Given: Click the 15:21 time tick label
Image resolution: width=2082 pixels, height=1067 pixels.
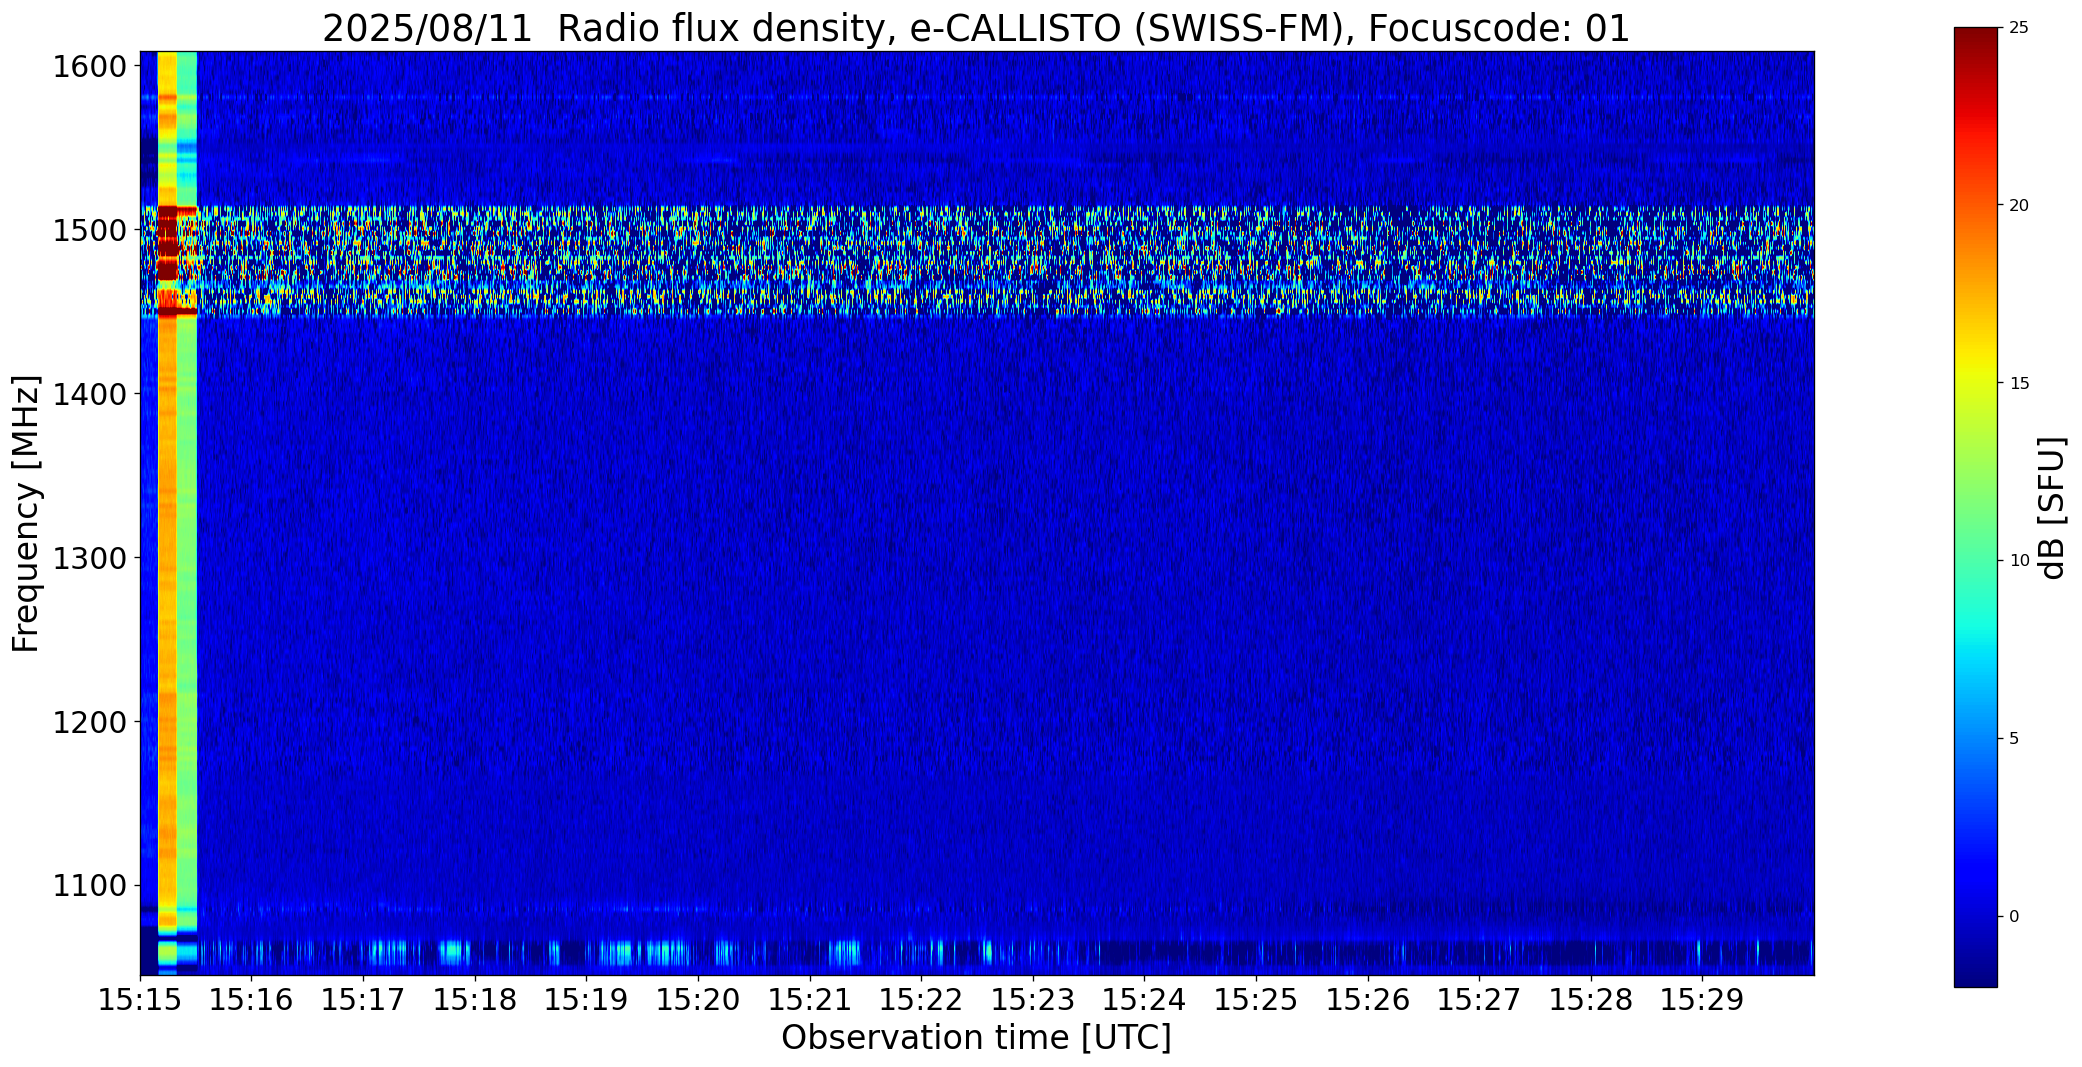Looking at the screenshot, I should pyautogui.click(x=810, y=1000).
